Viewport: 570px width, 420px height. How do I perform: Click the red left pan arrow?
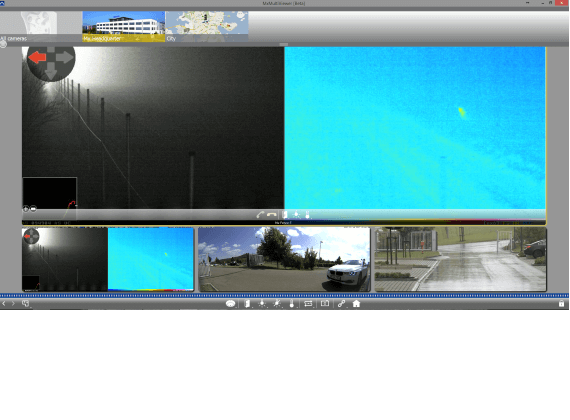point(37,57)
